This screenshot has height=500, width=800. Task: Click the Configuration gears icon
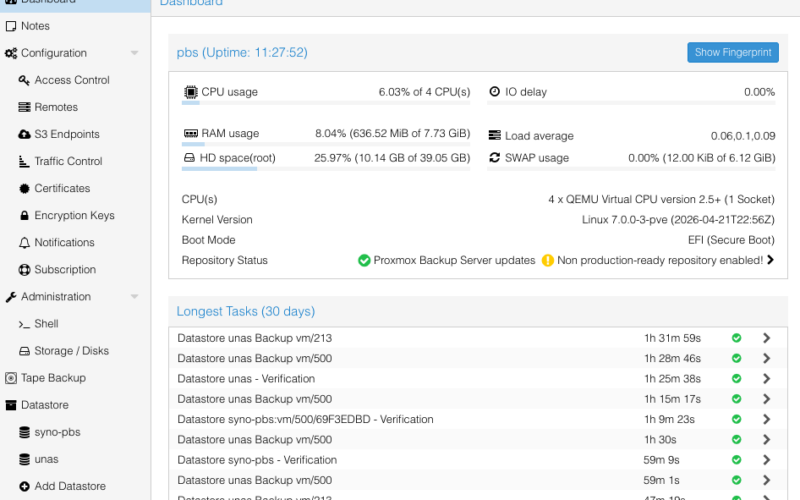pos(11,53)
